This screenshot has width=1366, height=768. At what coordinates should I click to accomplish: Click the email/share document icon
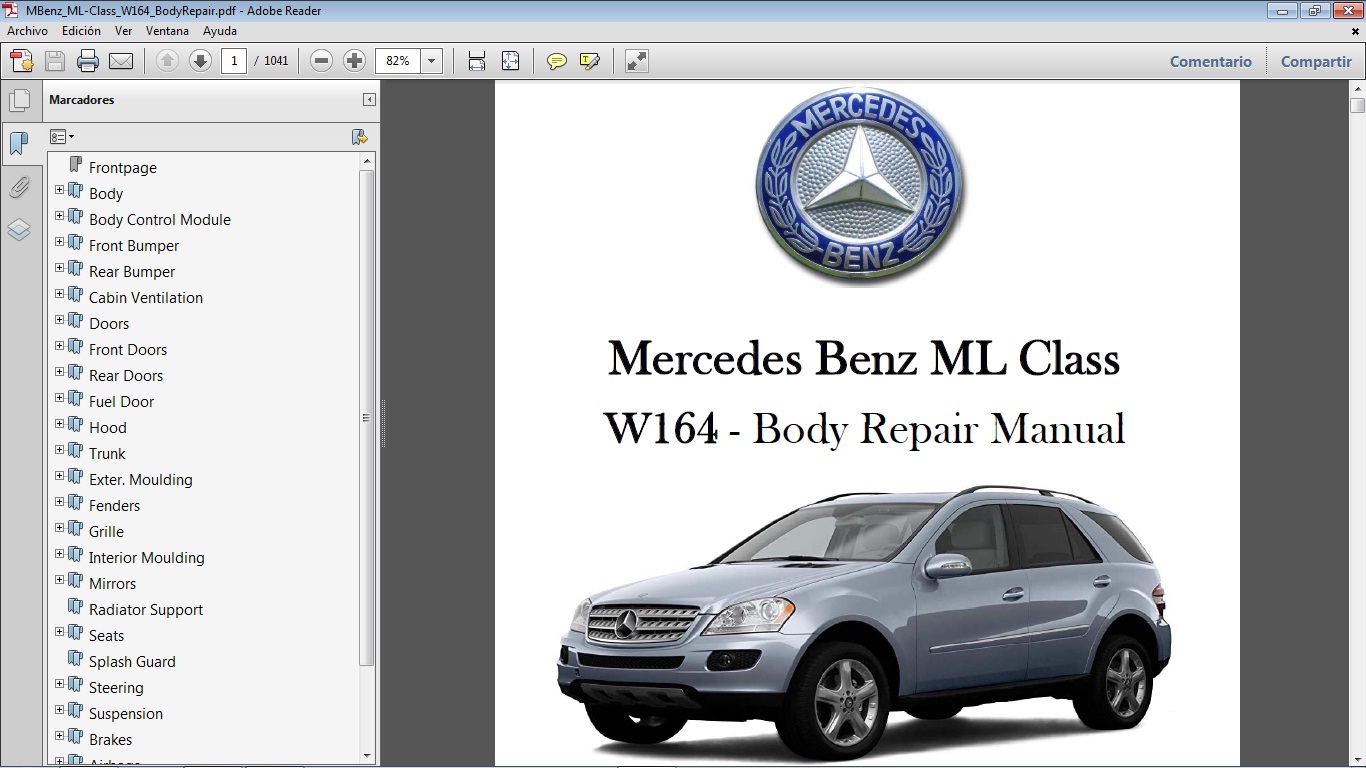[119, 61]
